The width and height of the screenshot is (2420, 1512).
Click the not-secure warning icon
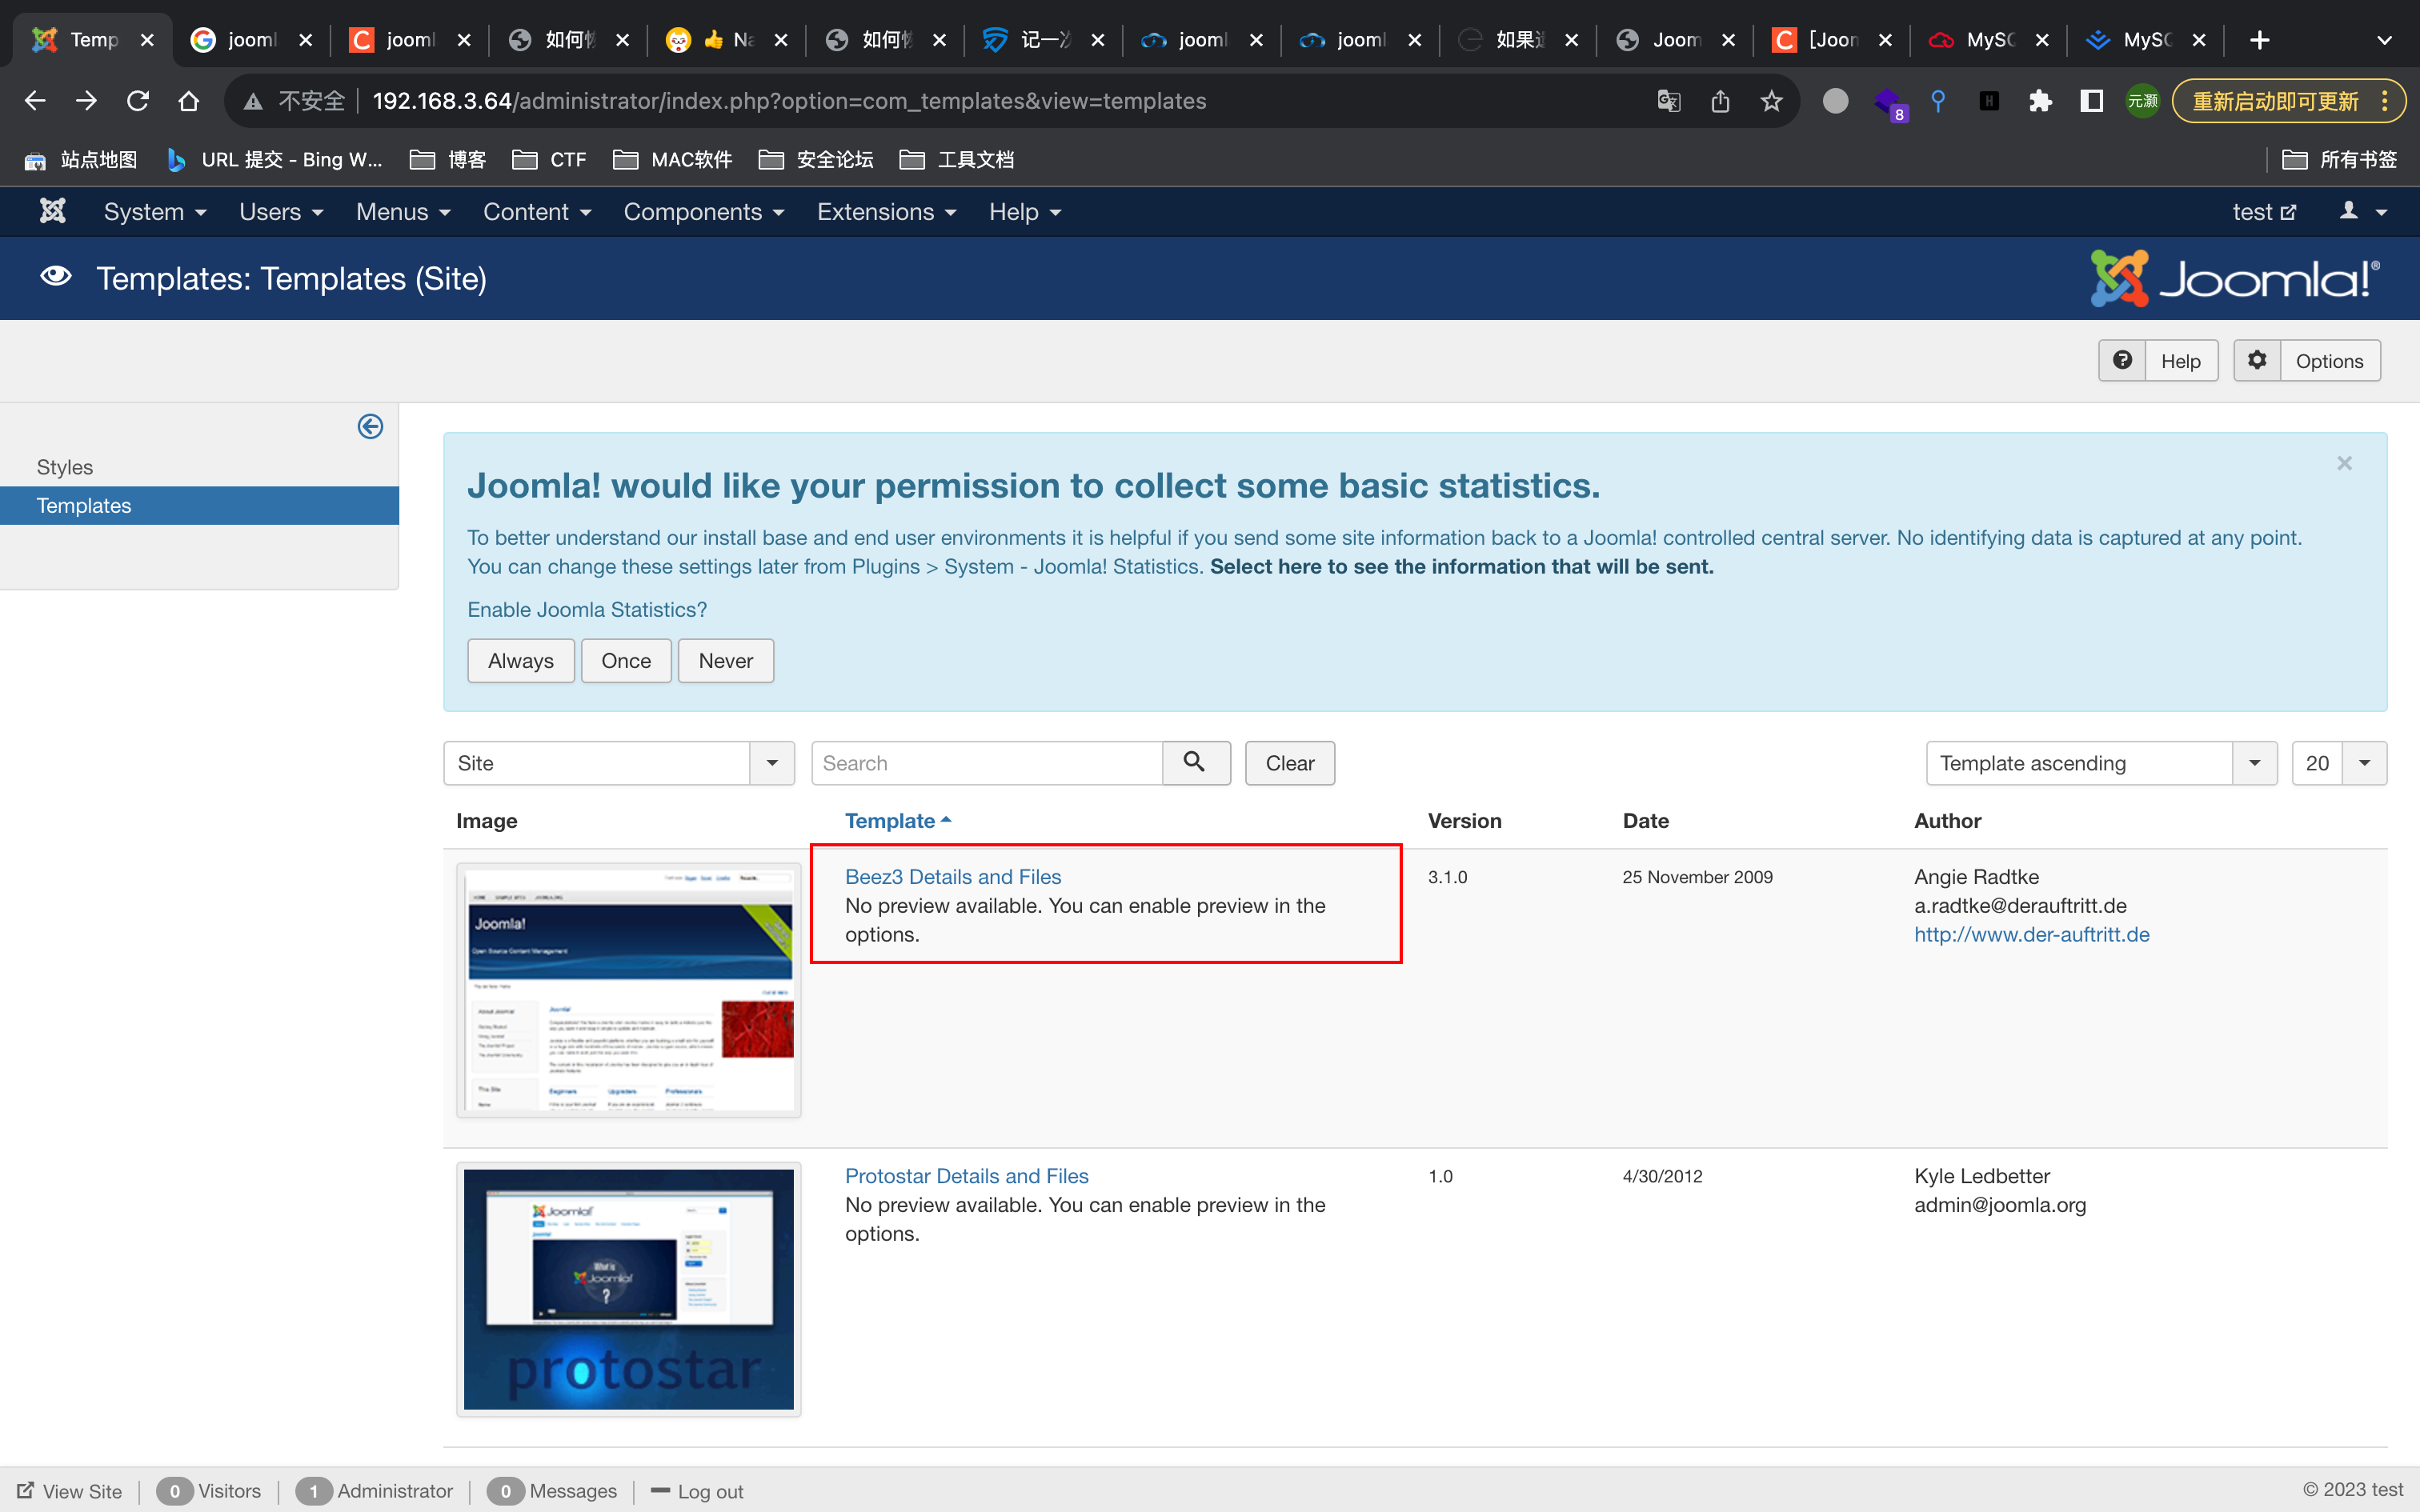pyautogui.click(x=253, y=101)
